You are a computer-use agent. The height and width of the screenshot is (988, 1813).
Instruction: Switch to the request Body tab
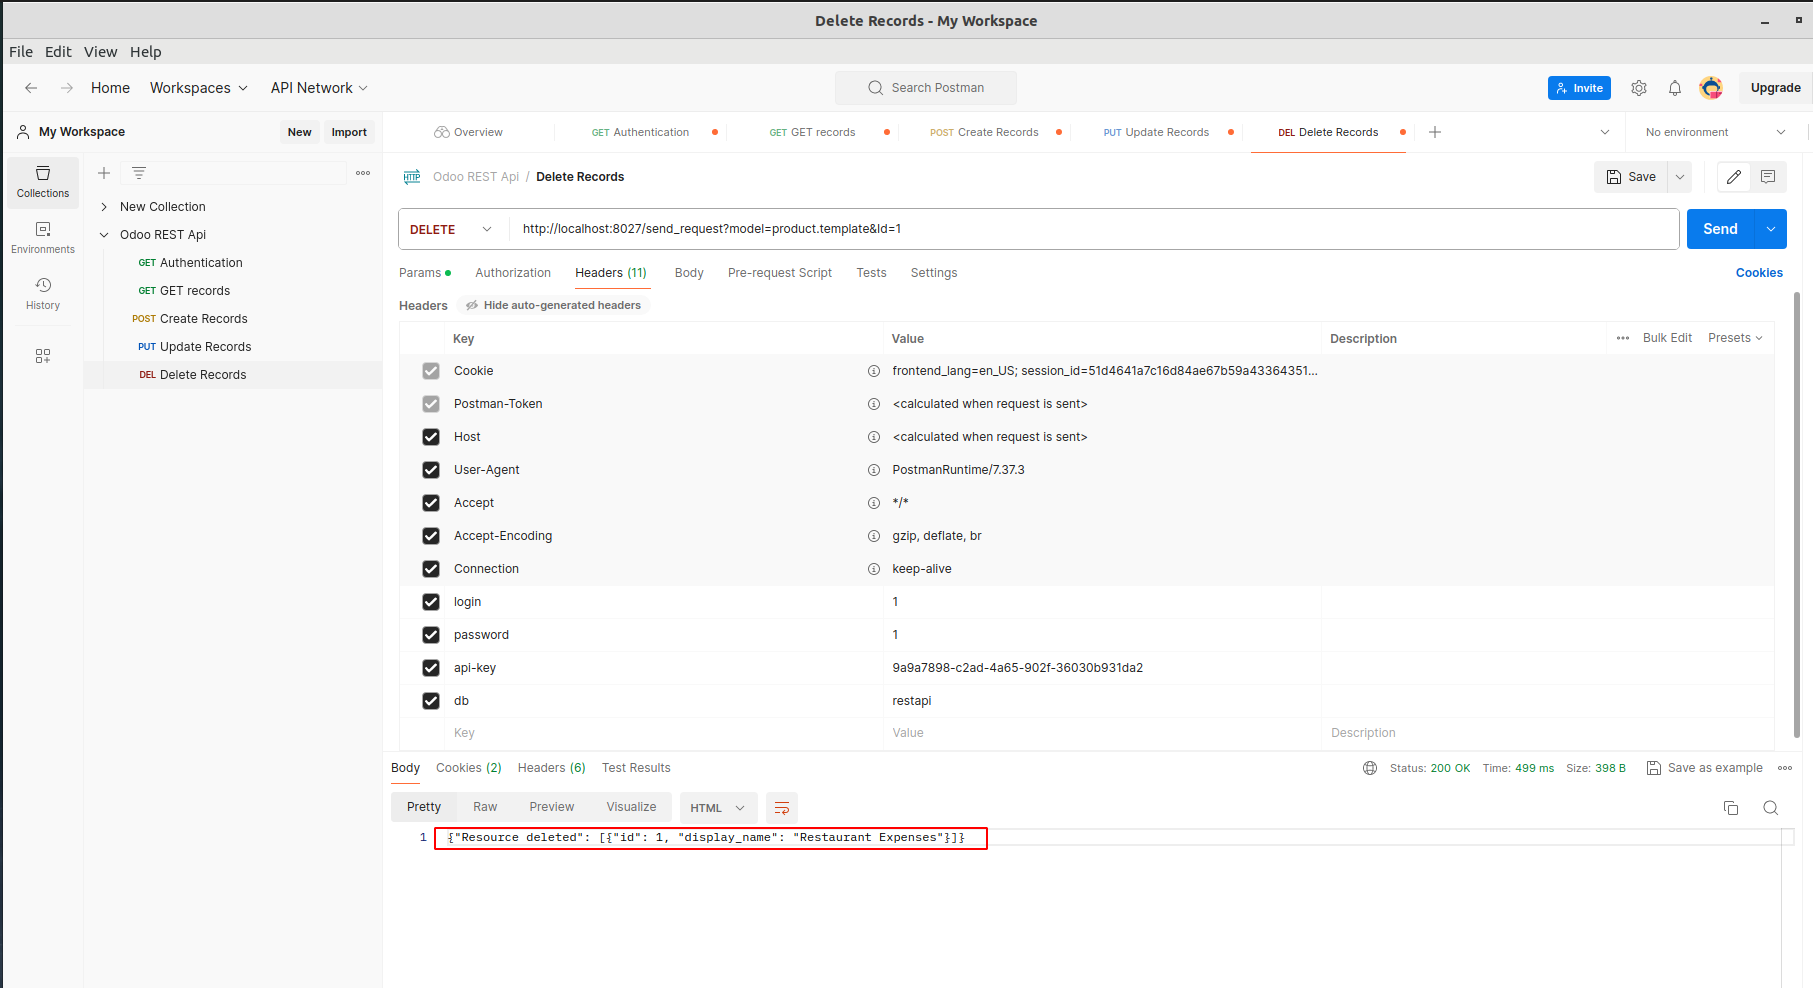pyautogui.click(x=689, y=273)
